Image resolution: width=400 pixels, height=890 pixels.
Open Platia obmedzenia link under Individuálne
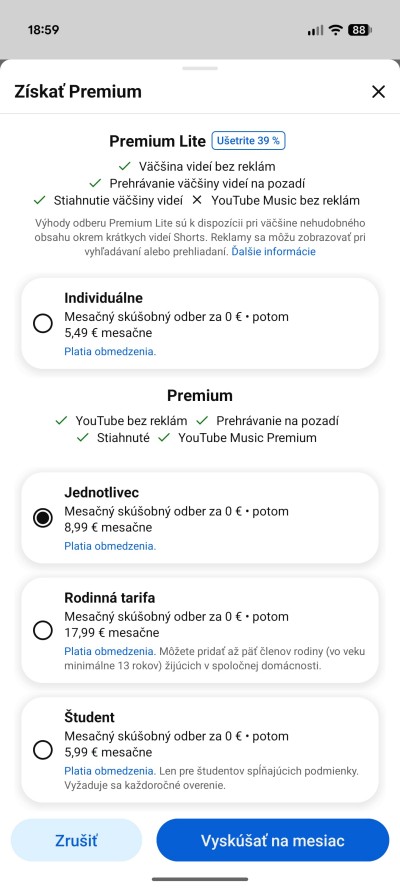[x=110, y=351]
